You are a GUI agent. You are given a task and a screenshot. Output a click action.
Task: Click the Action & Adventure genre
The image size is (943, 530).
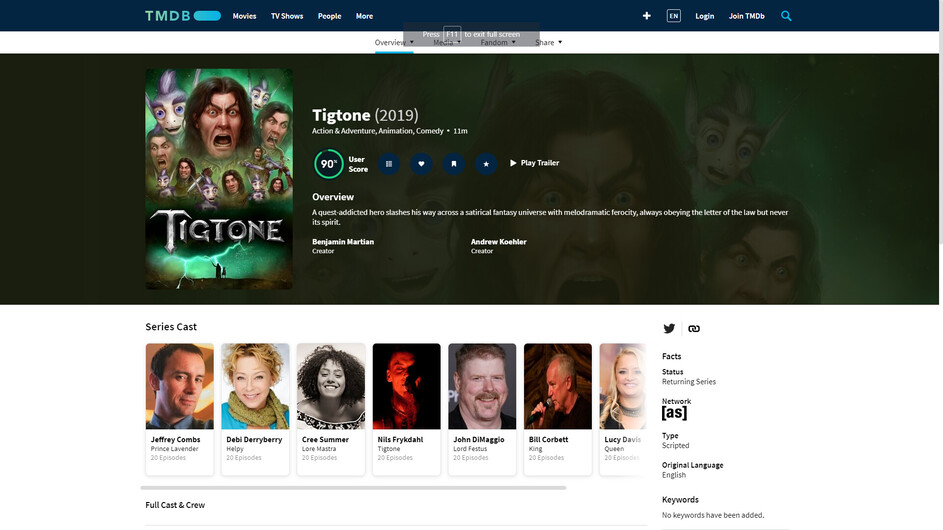pos(343,131)
